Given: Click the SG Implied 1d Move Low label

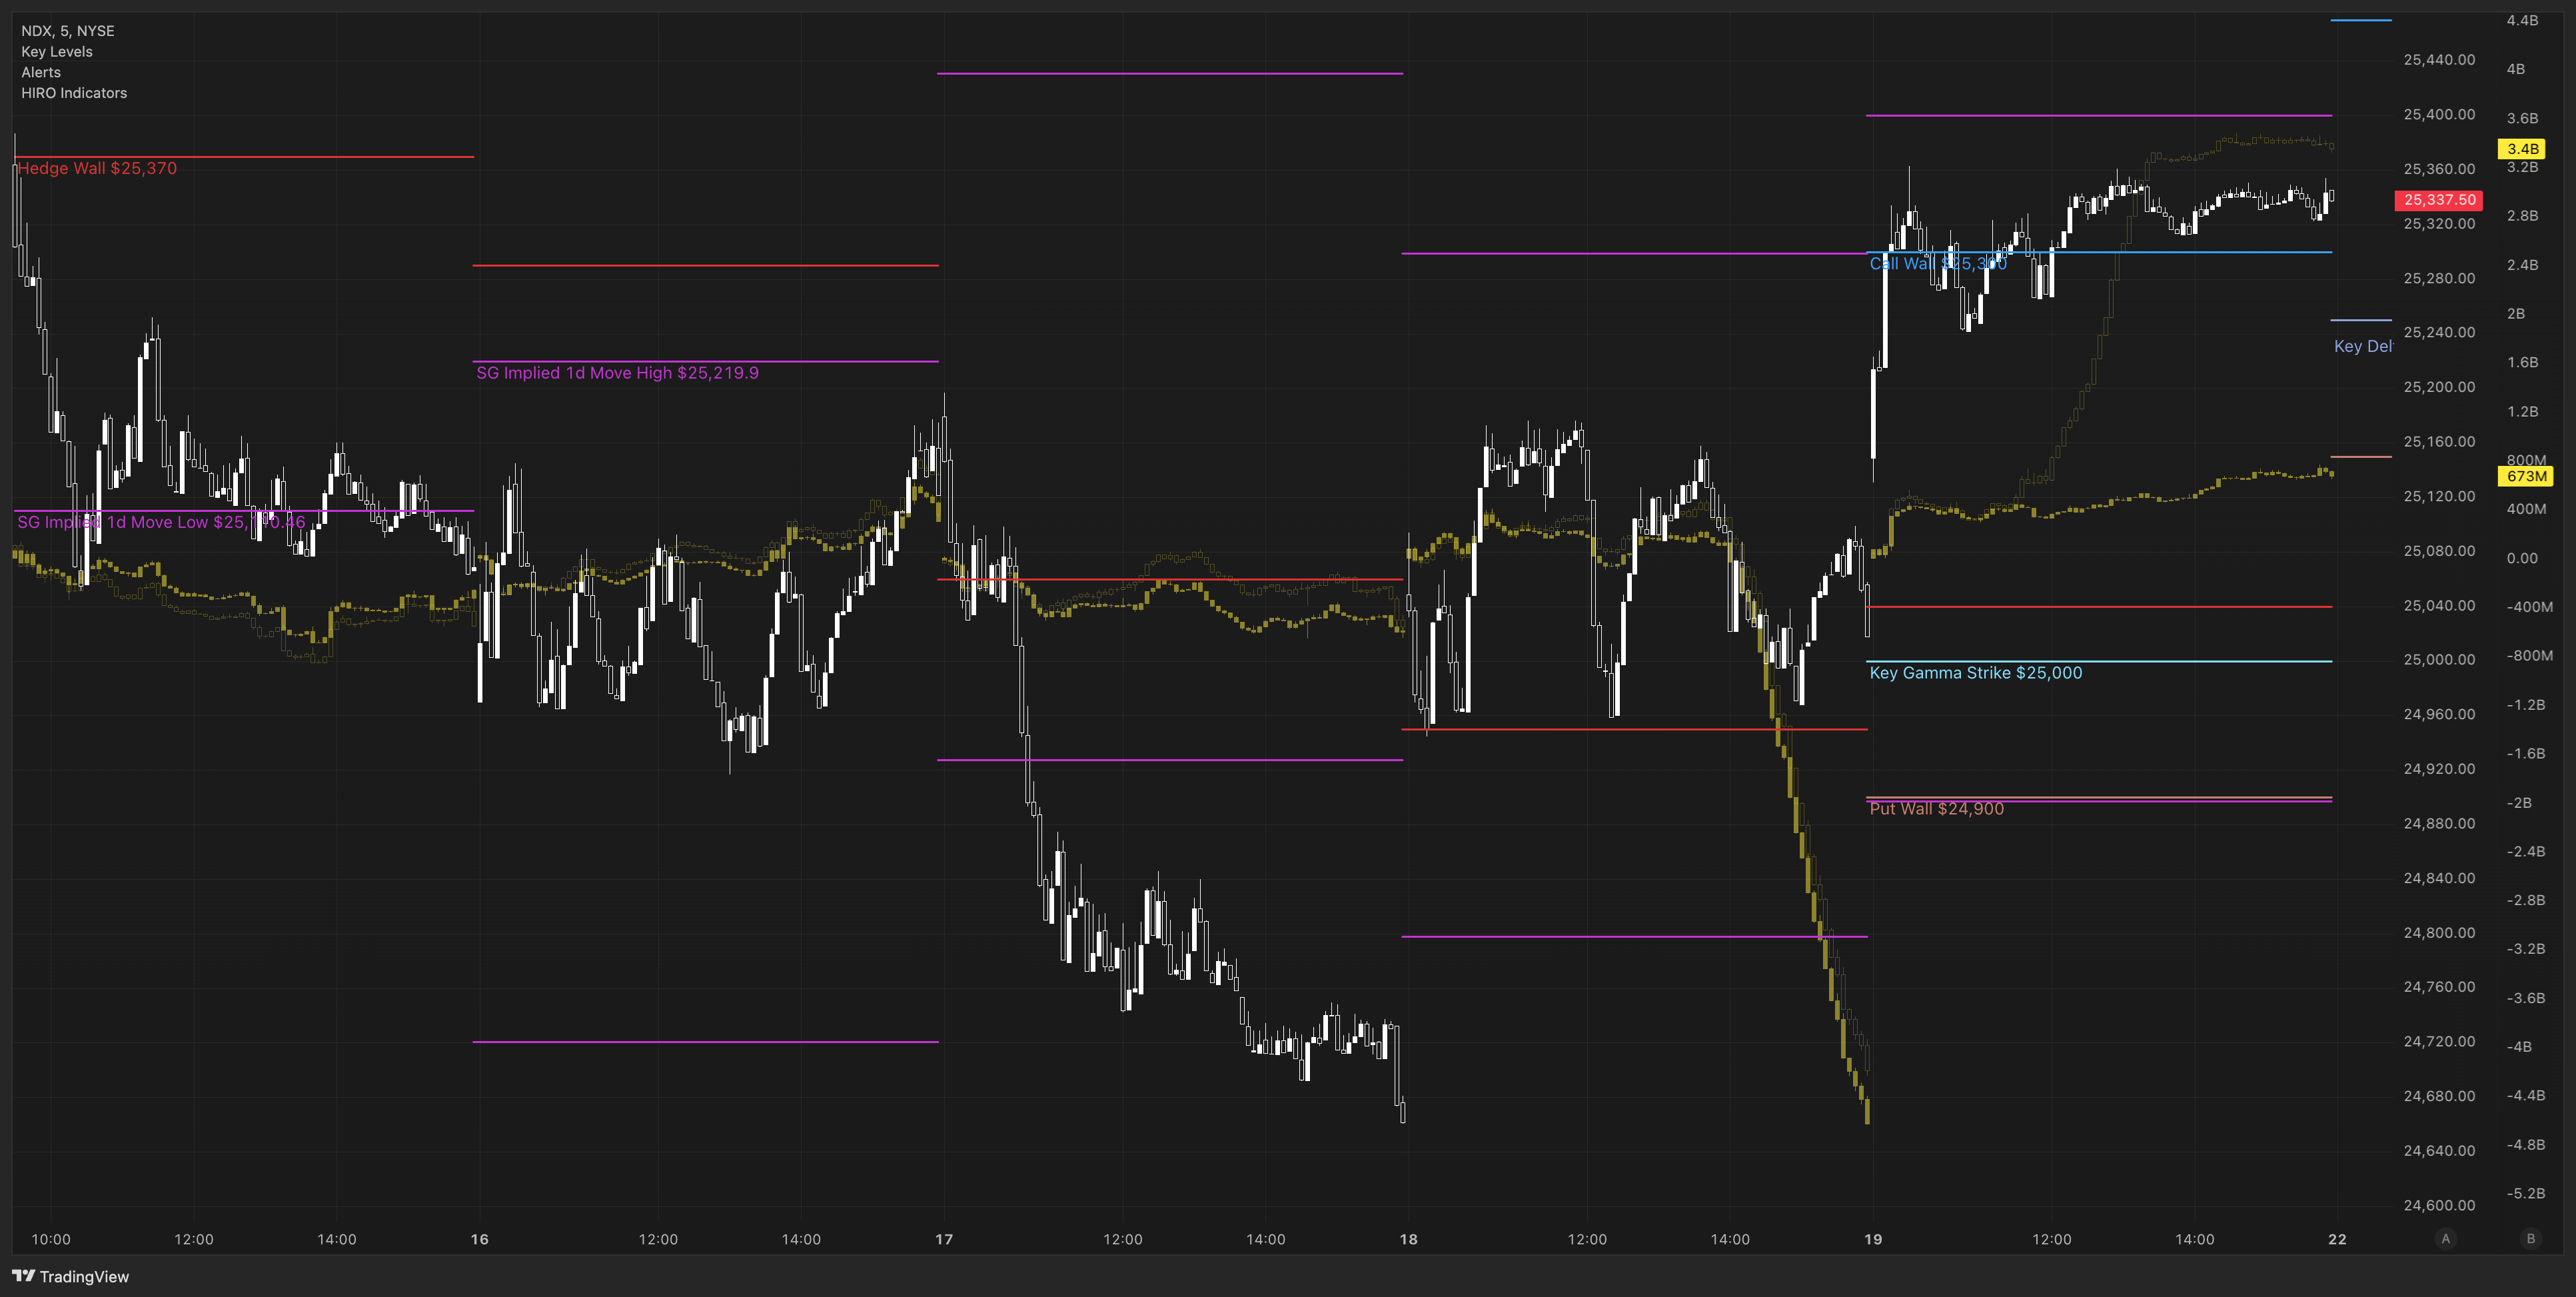Looking at the screenshot, I should (x=161, y=522).
